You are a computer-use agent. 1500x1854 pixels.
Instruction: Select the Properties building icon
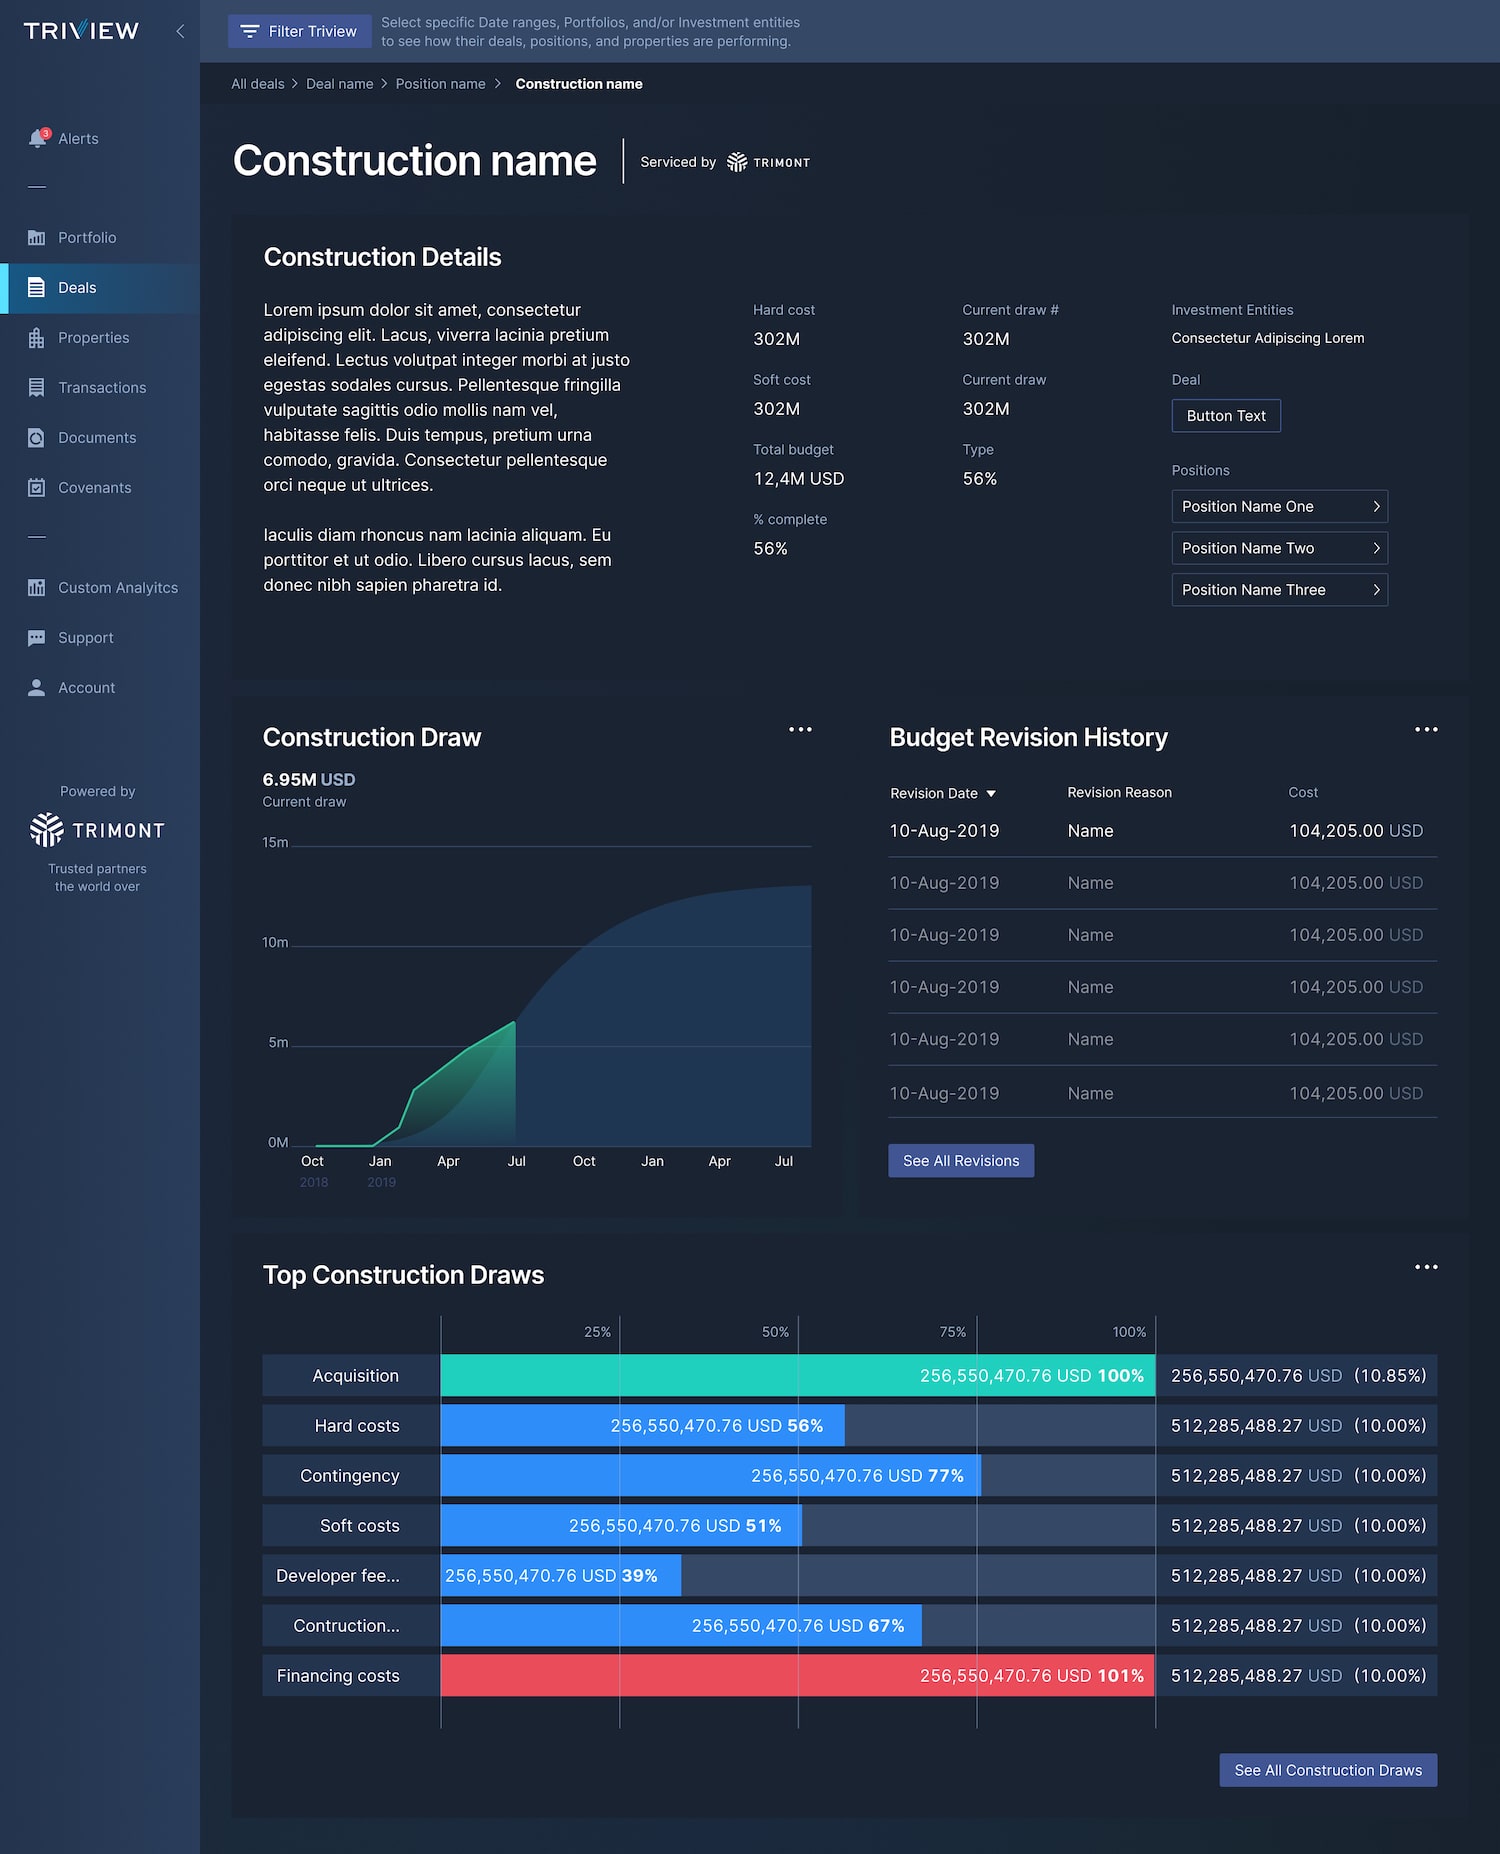(37, 338)
